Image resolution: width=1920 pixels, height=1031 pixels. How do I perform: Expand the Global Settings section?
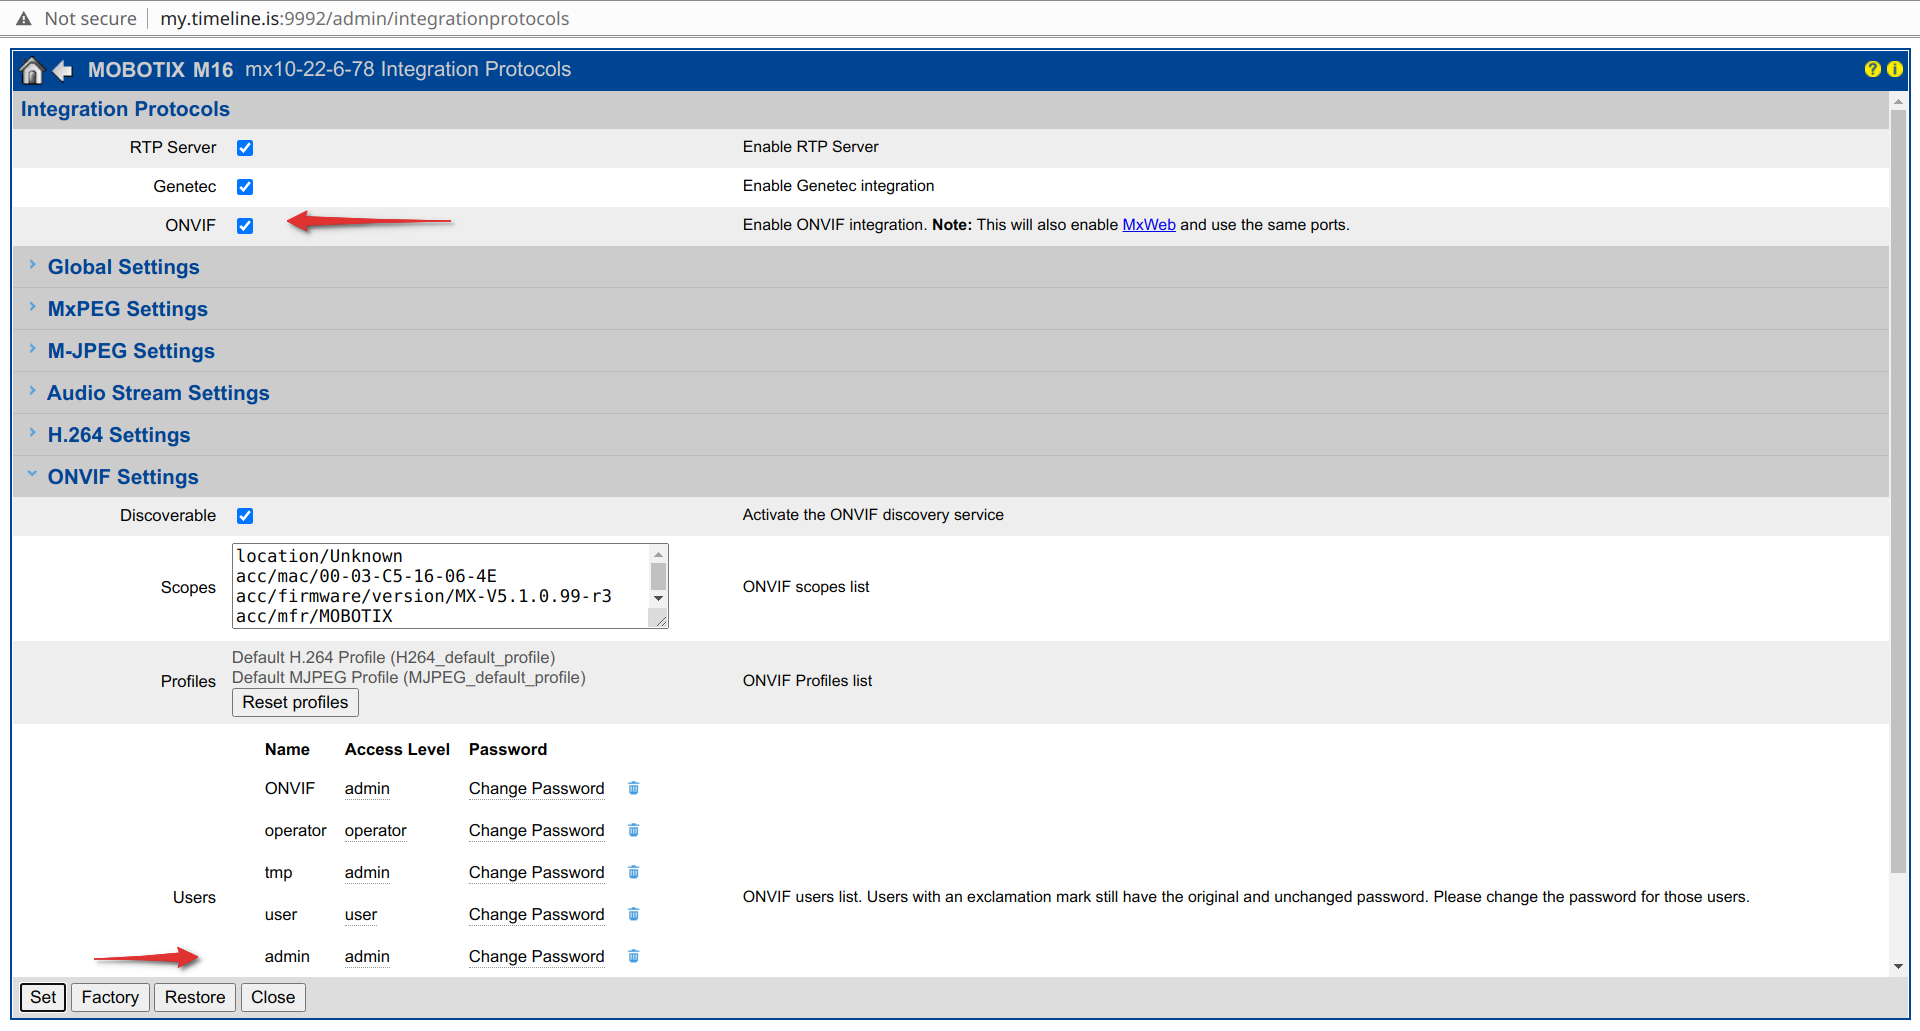(x=123, y=267)
